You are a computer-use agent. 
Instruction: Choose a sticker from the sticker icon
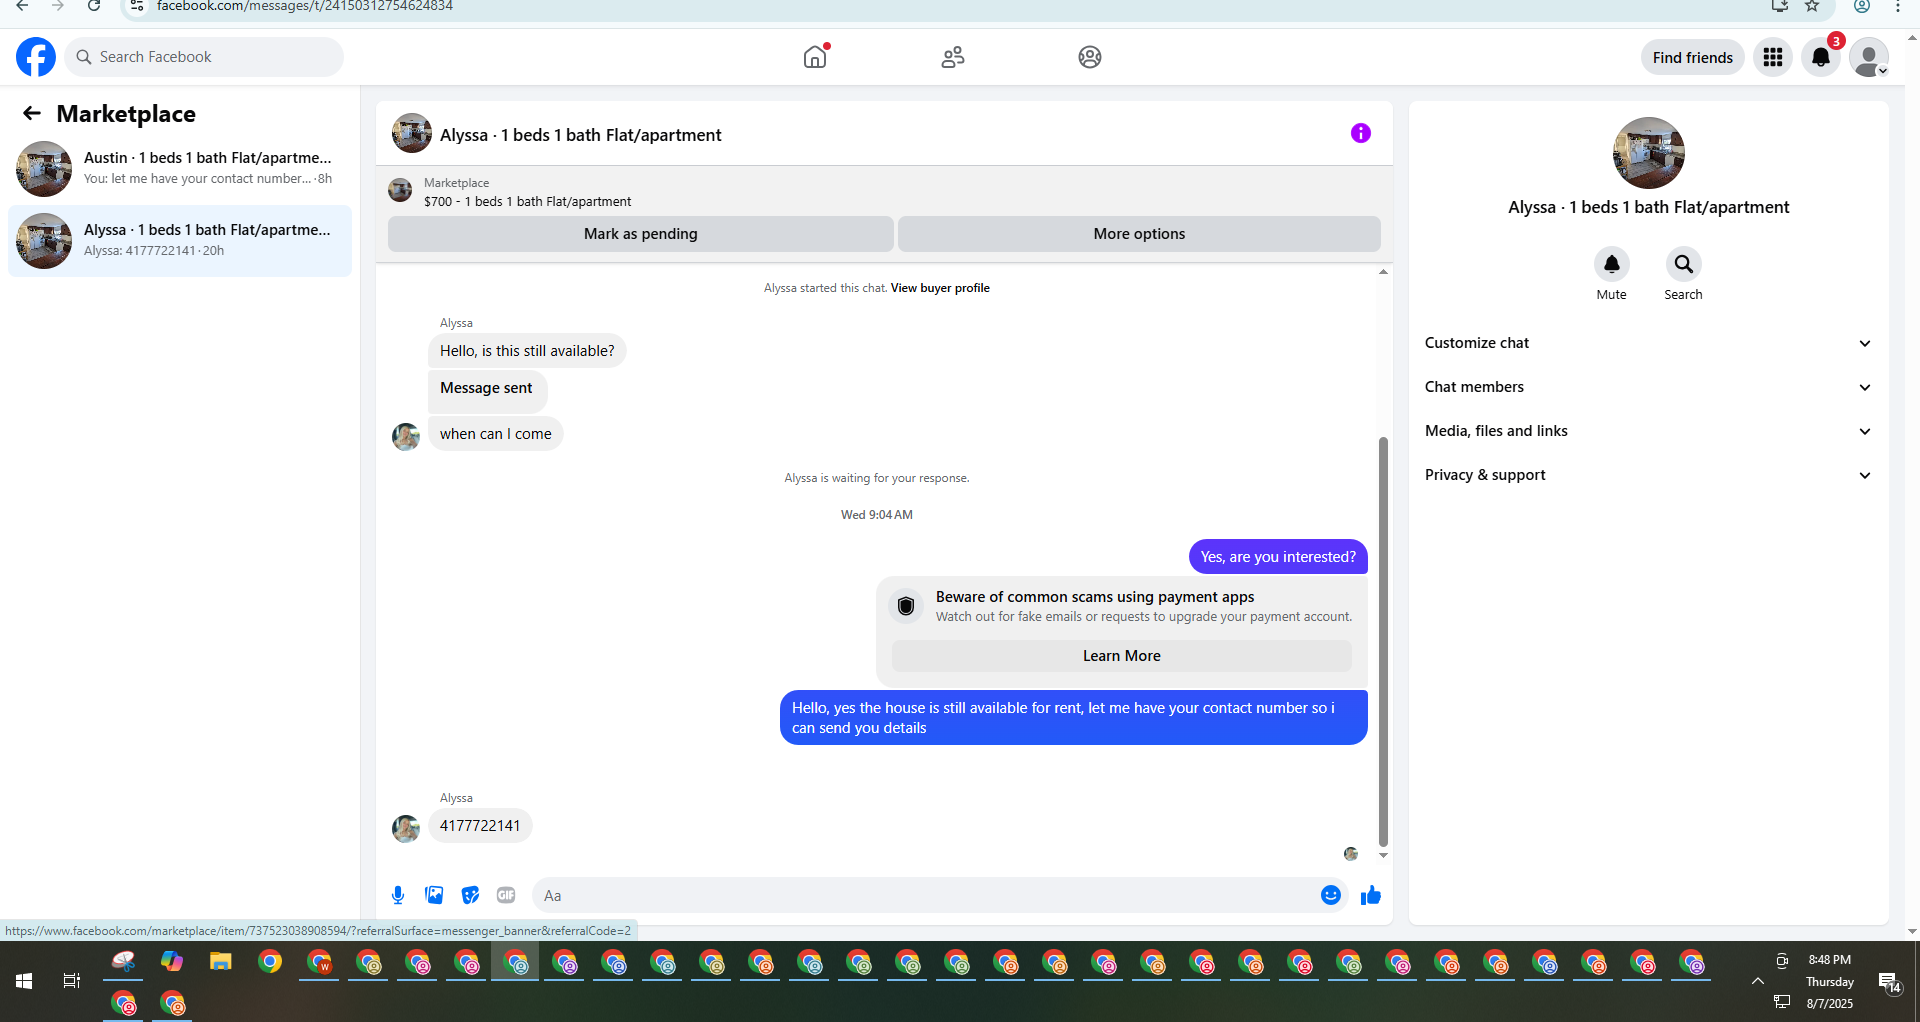tap(470, 895)
